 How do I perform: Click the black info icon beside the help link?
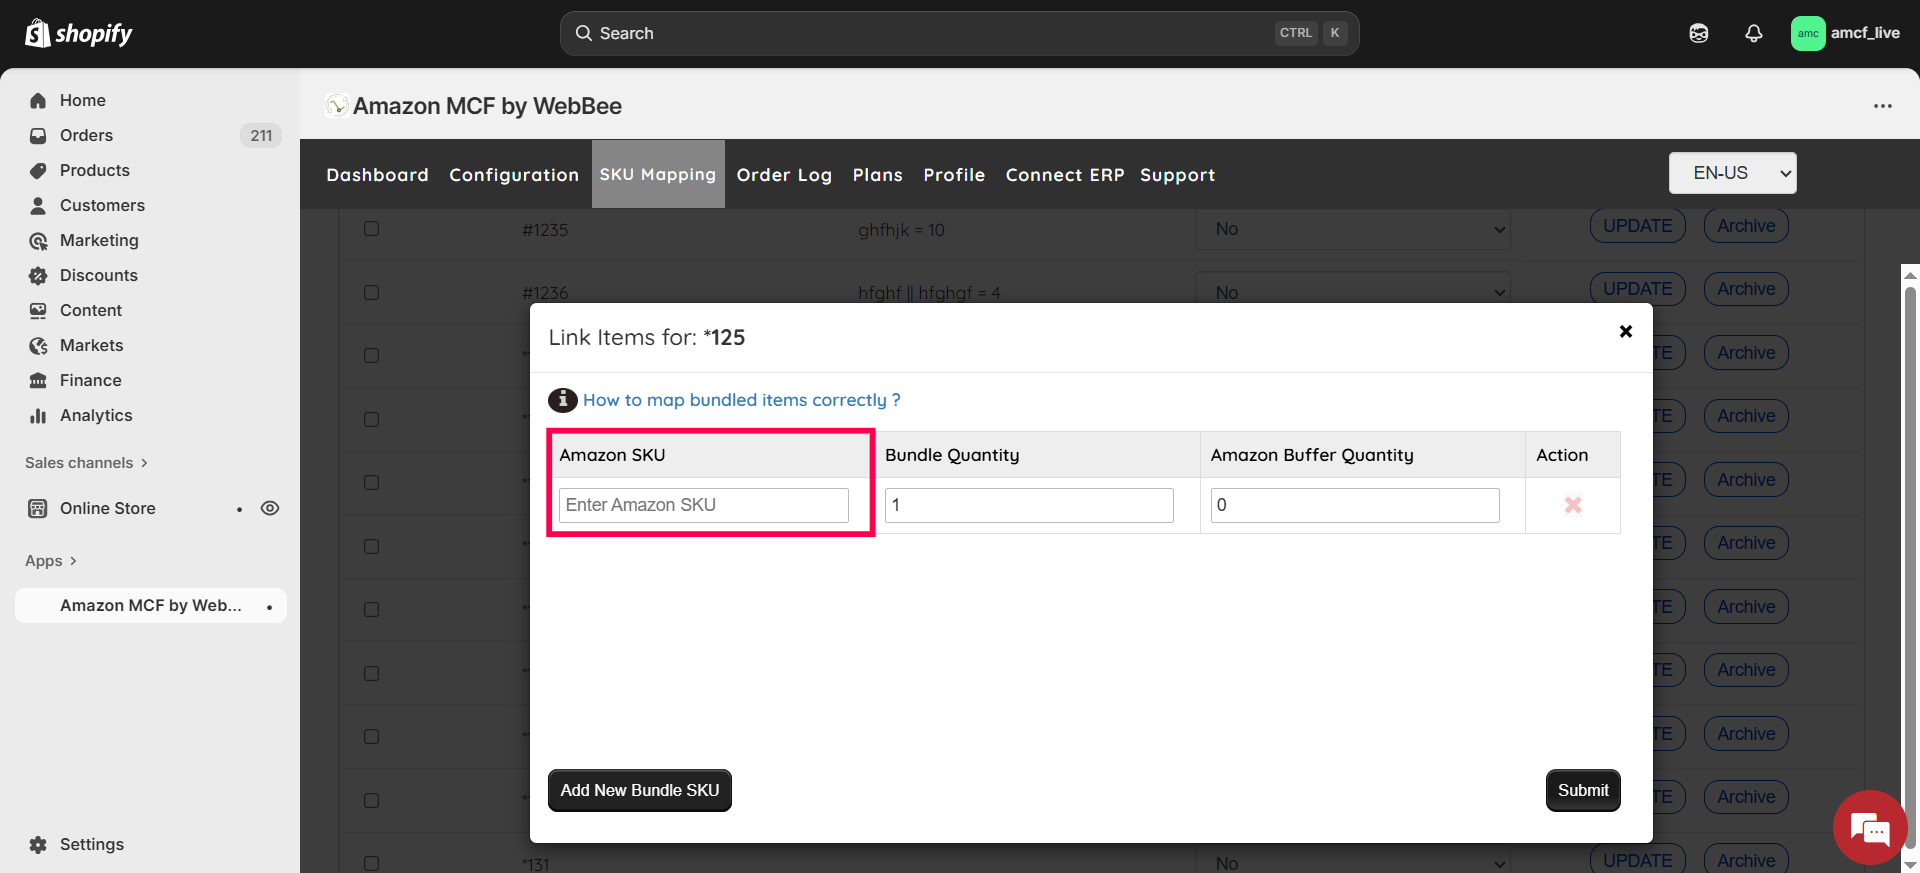tap(562, 400)
